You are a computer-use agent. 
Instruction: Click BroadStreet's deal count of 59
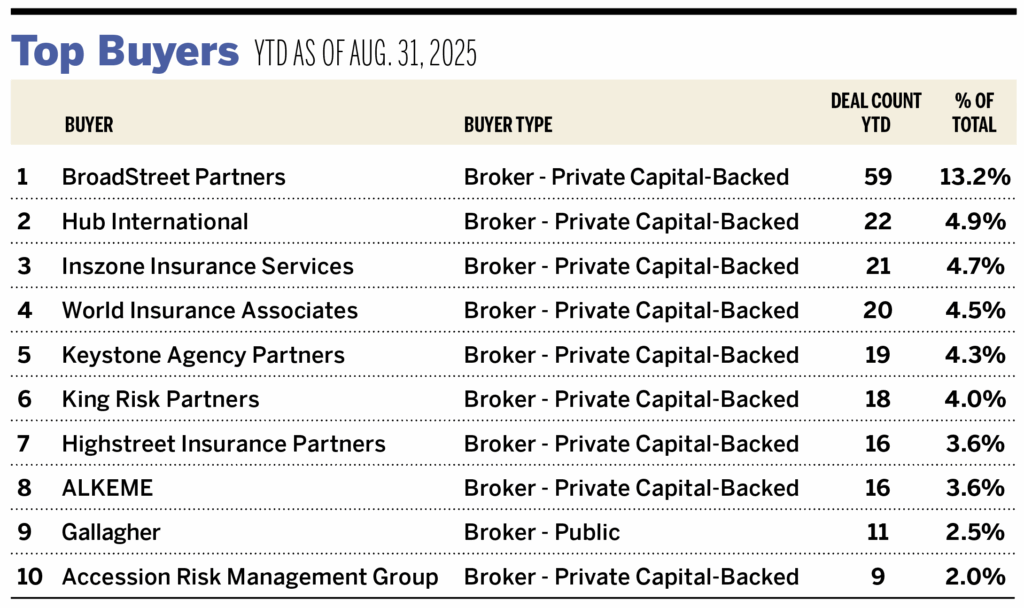[x=877, y=177]
